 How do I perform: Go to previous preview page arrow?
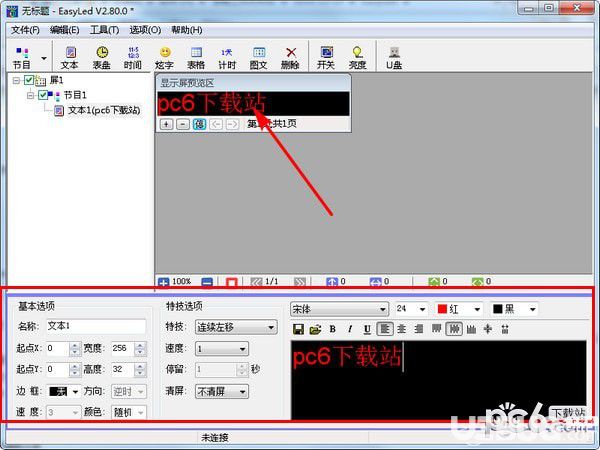(216, 124)
